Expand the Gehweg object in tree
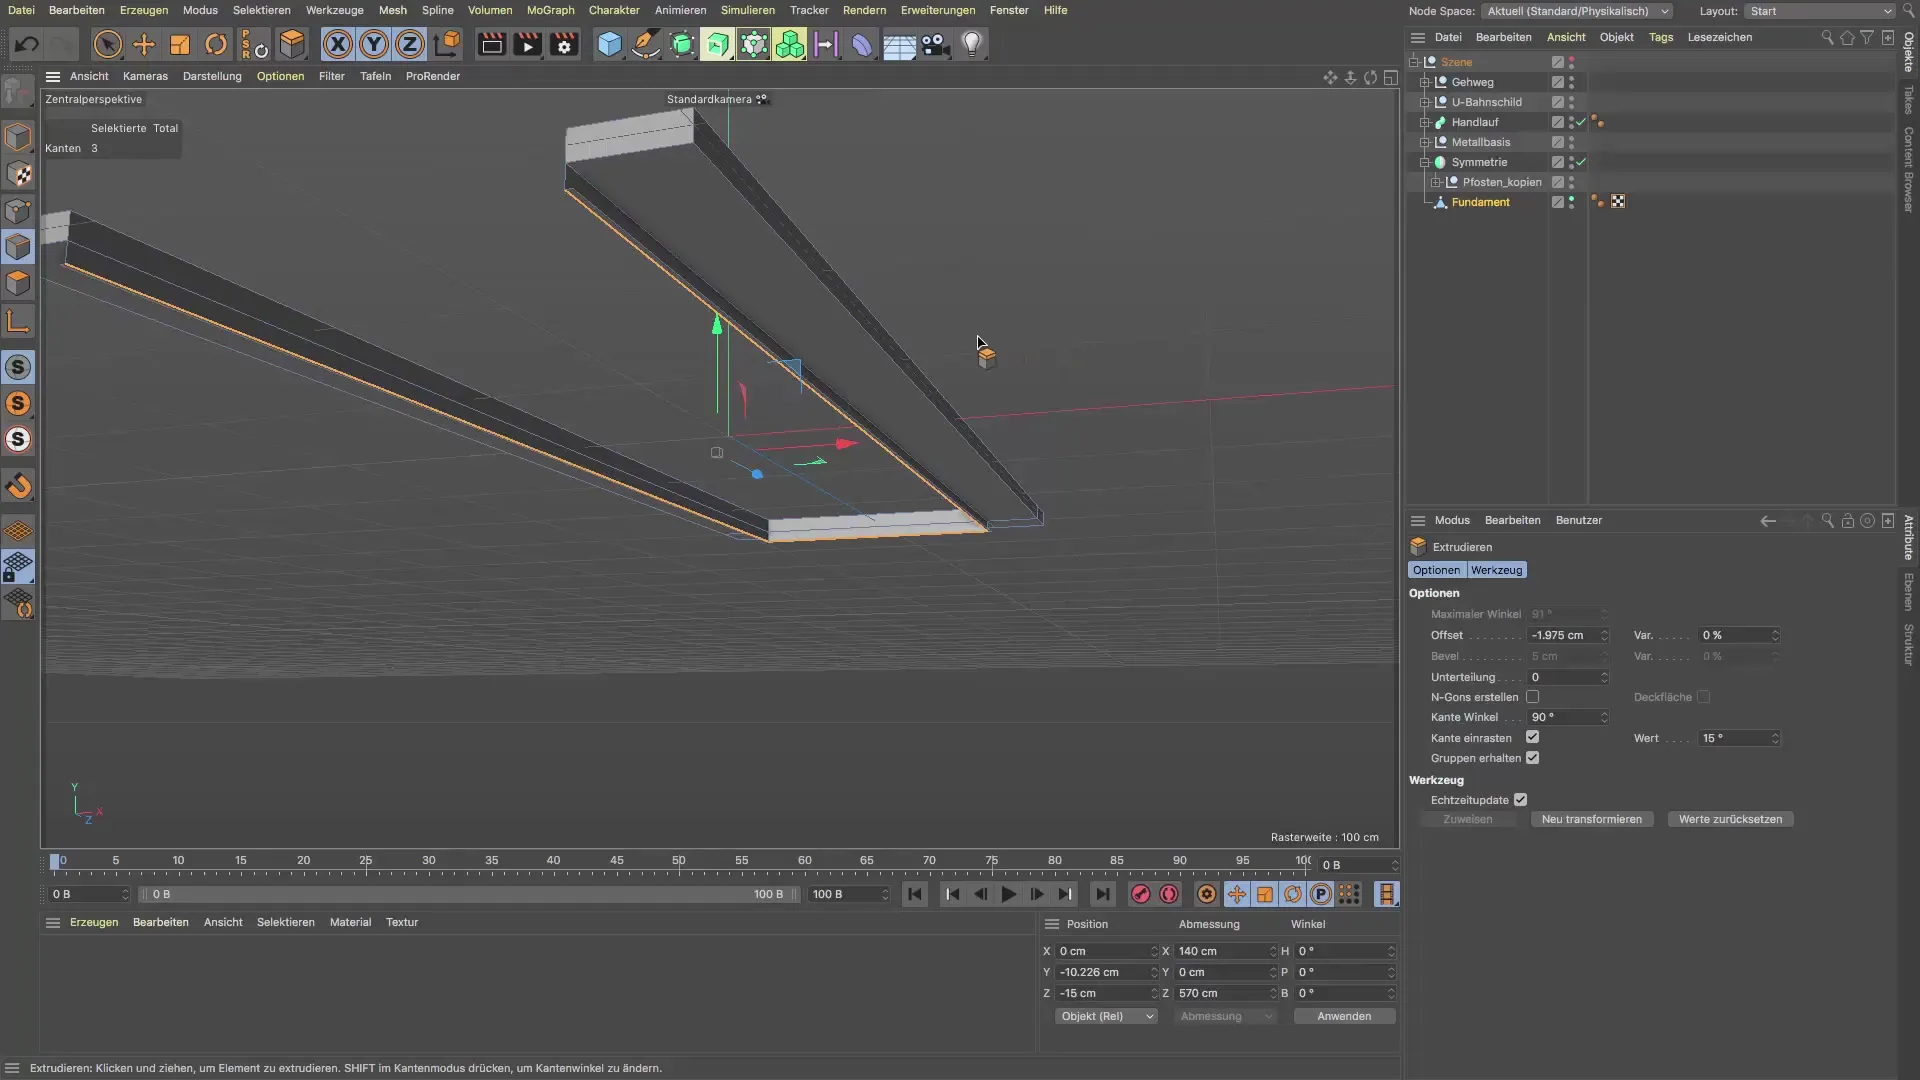This screenshot has height=1080, width=1920. [x=1425, y=82]
